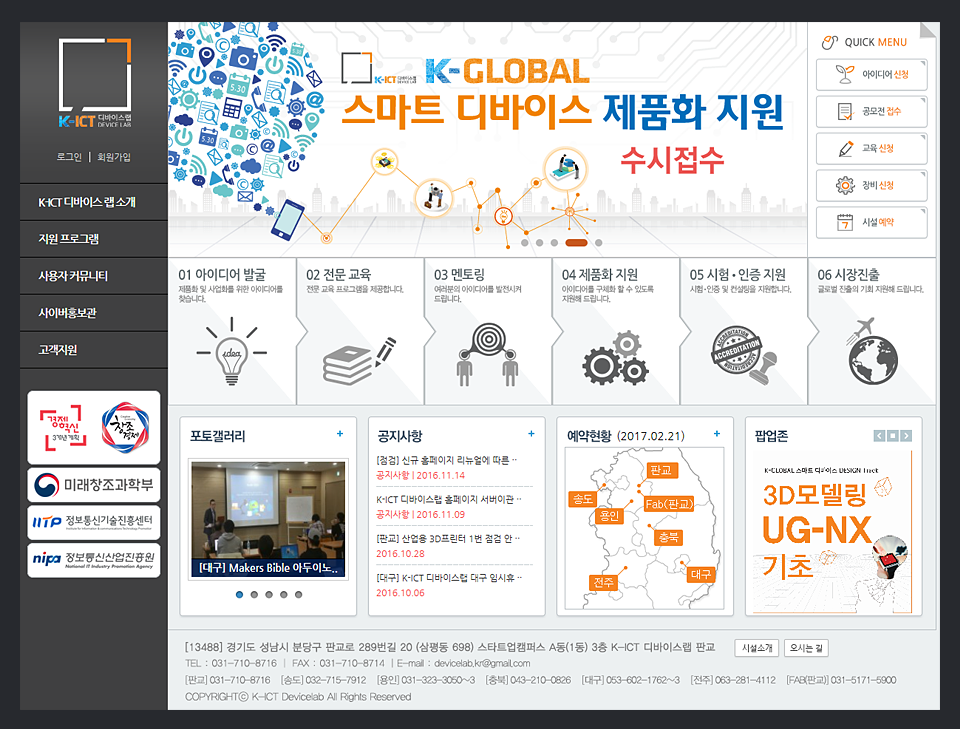Click 시설 예약 calendar quick button
The image size is (960, 729).
point(871,222)
